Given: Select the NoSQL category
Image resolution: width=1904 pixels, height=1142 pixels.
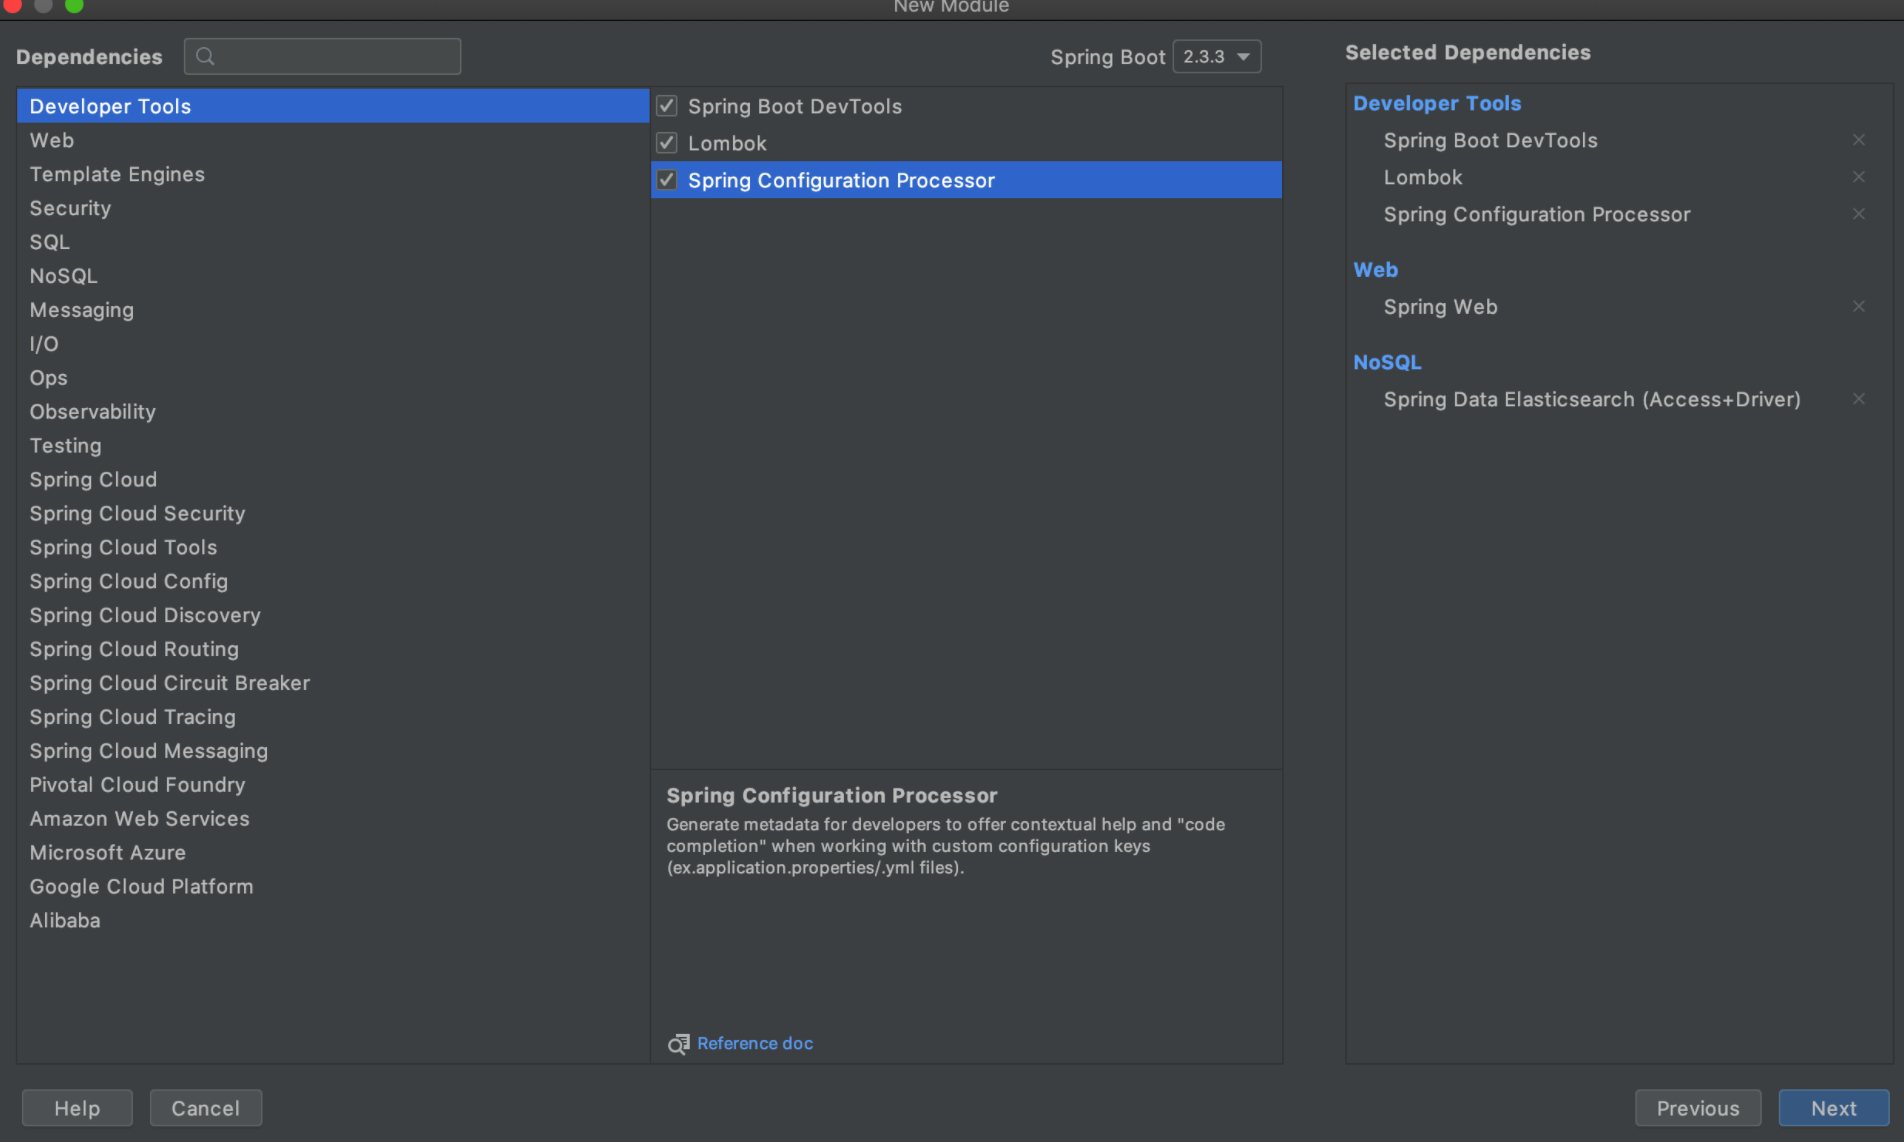Looking at the screenshot, I should point(333,276).
